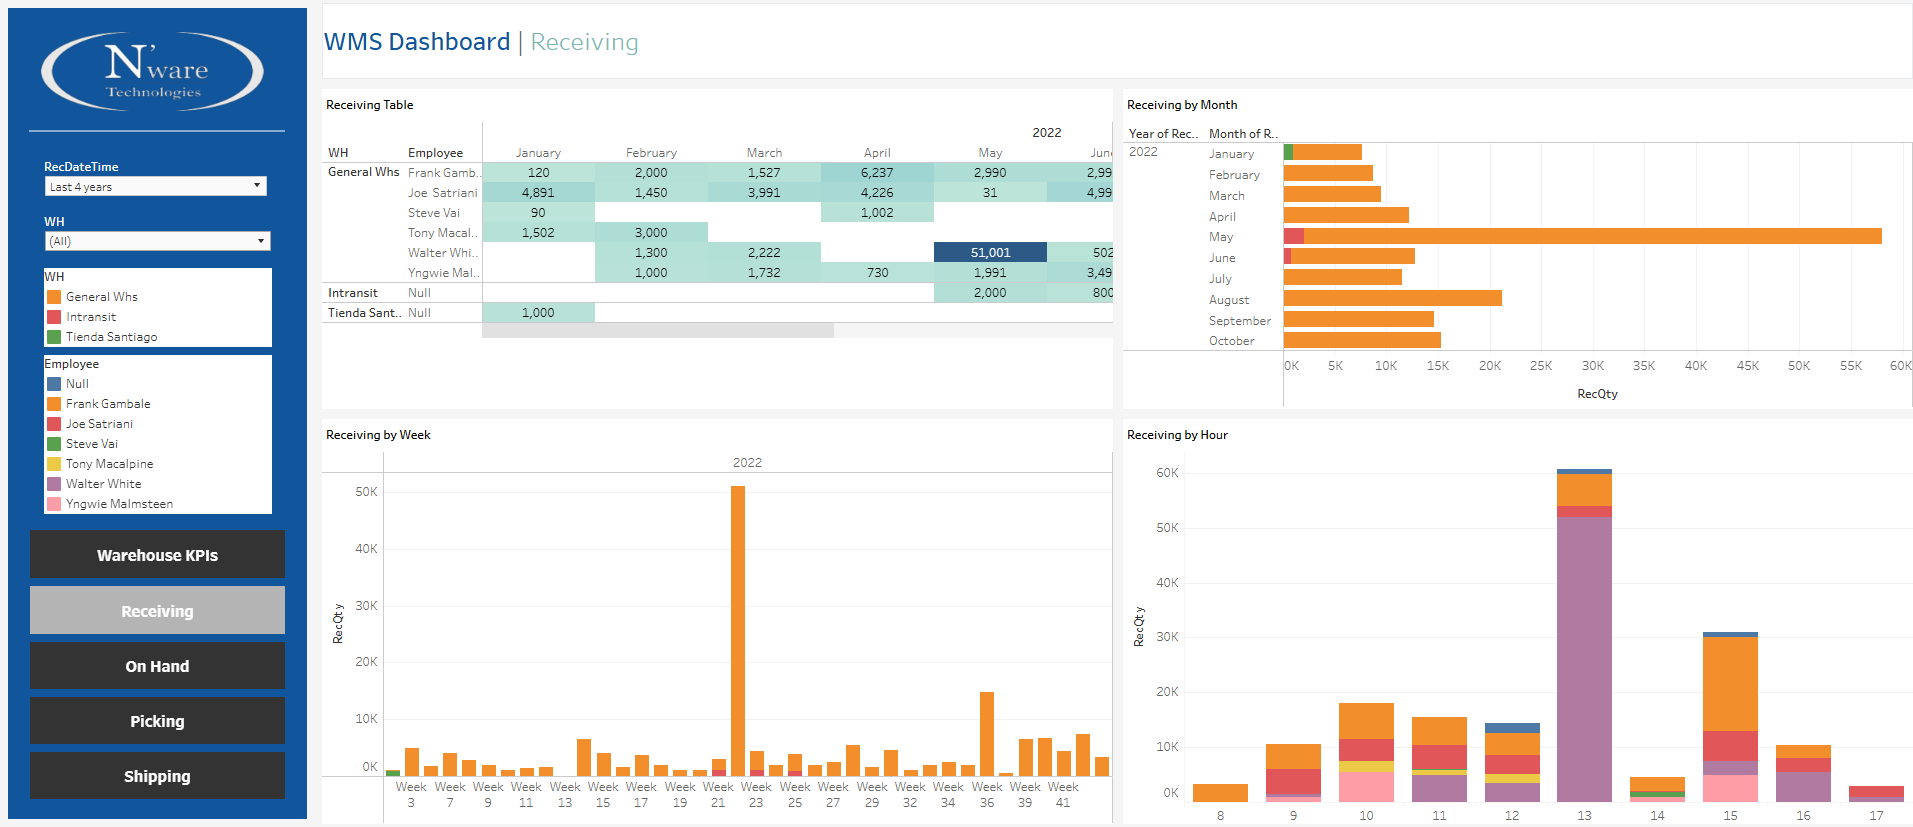Image resolution: width=1913 pixels, height=827 pixels.
Task: Highlight Tony Macalpine in the Employee legend
Action: click(109, 464)
